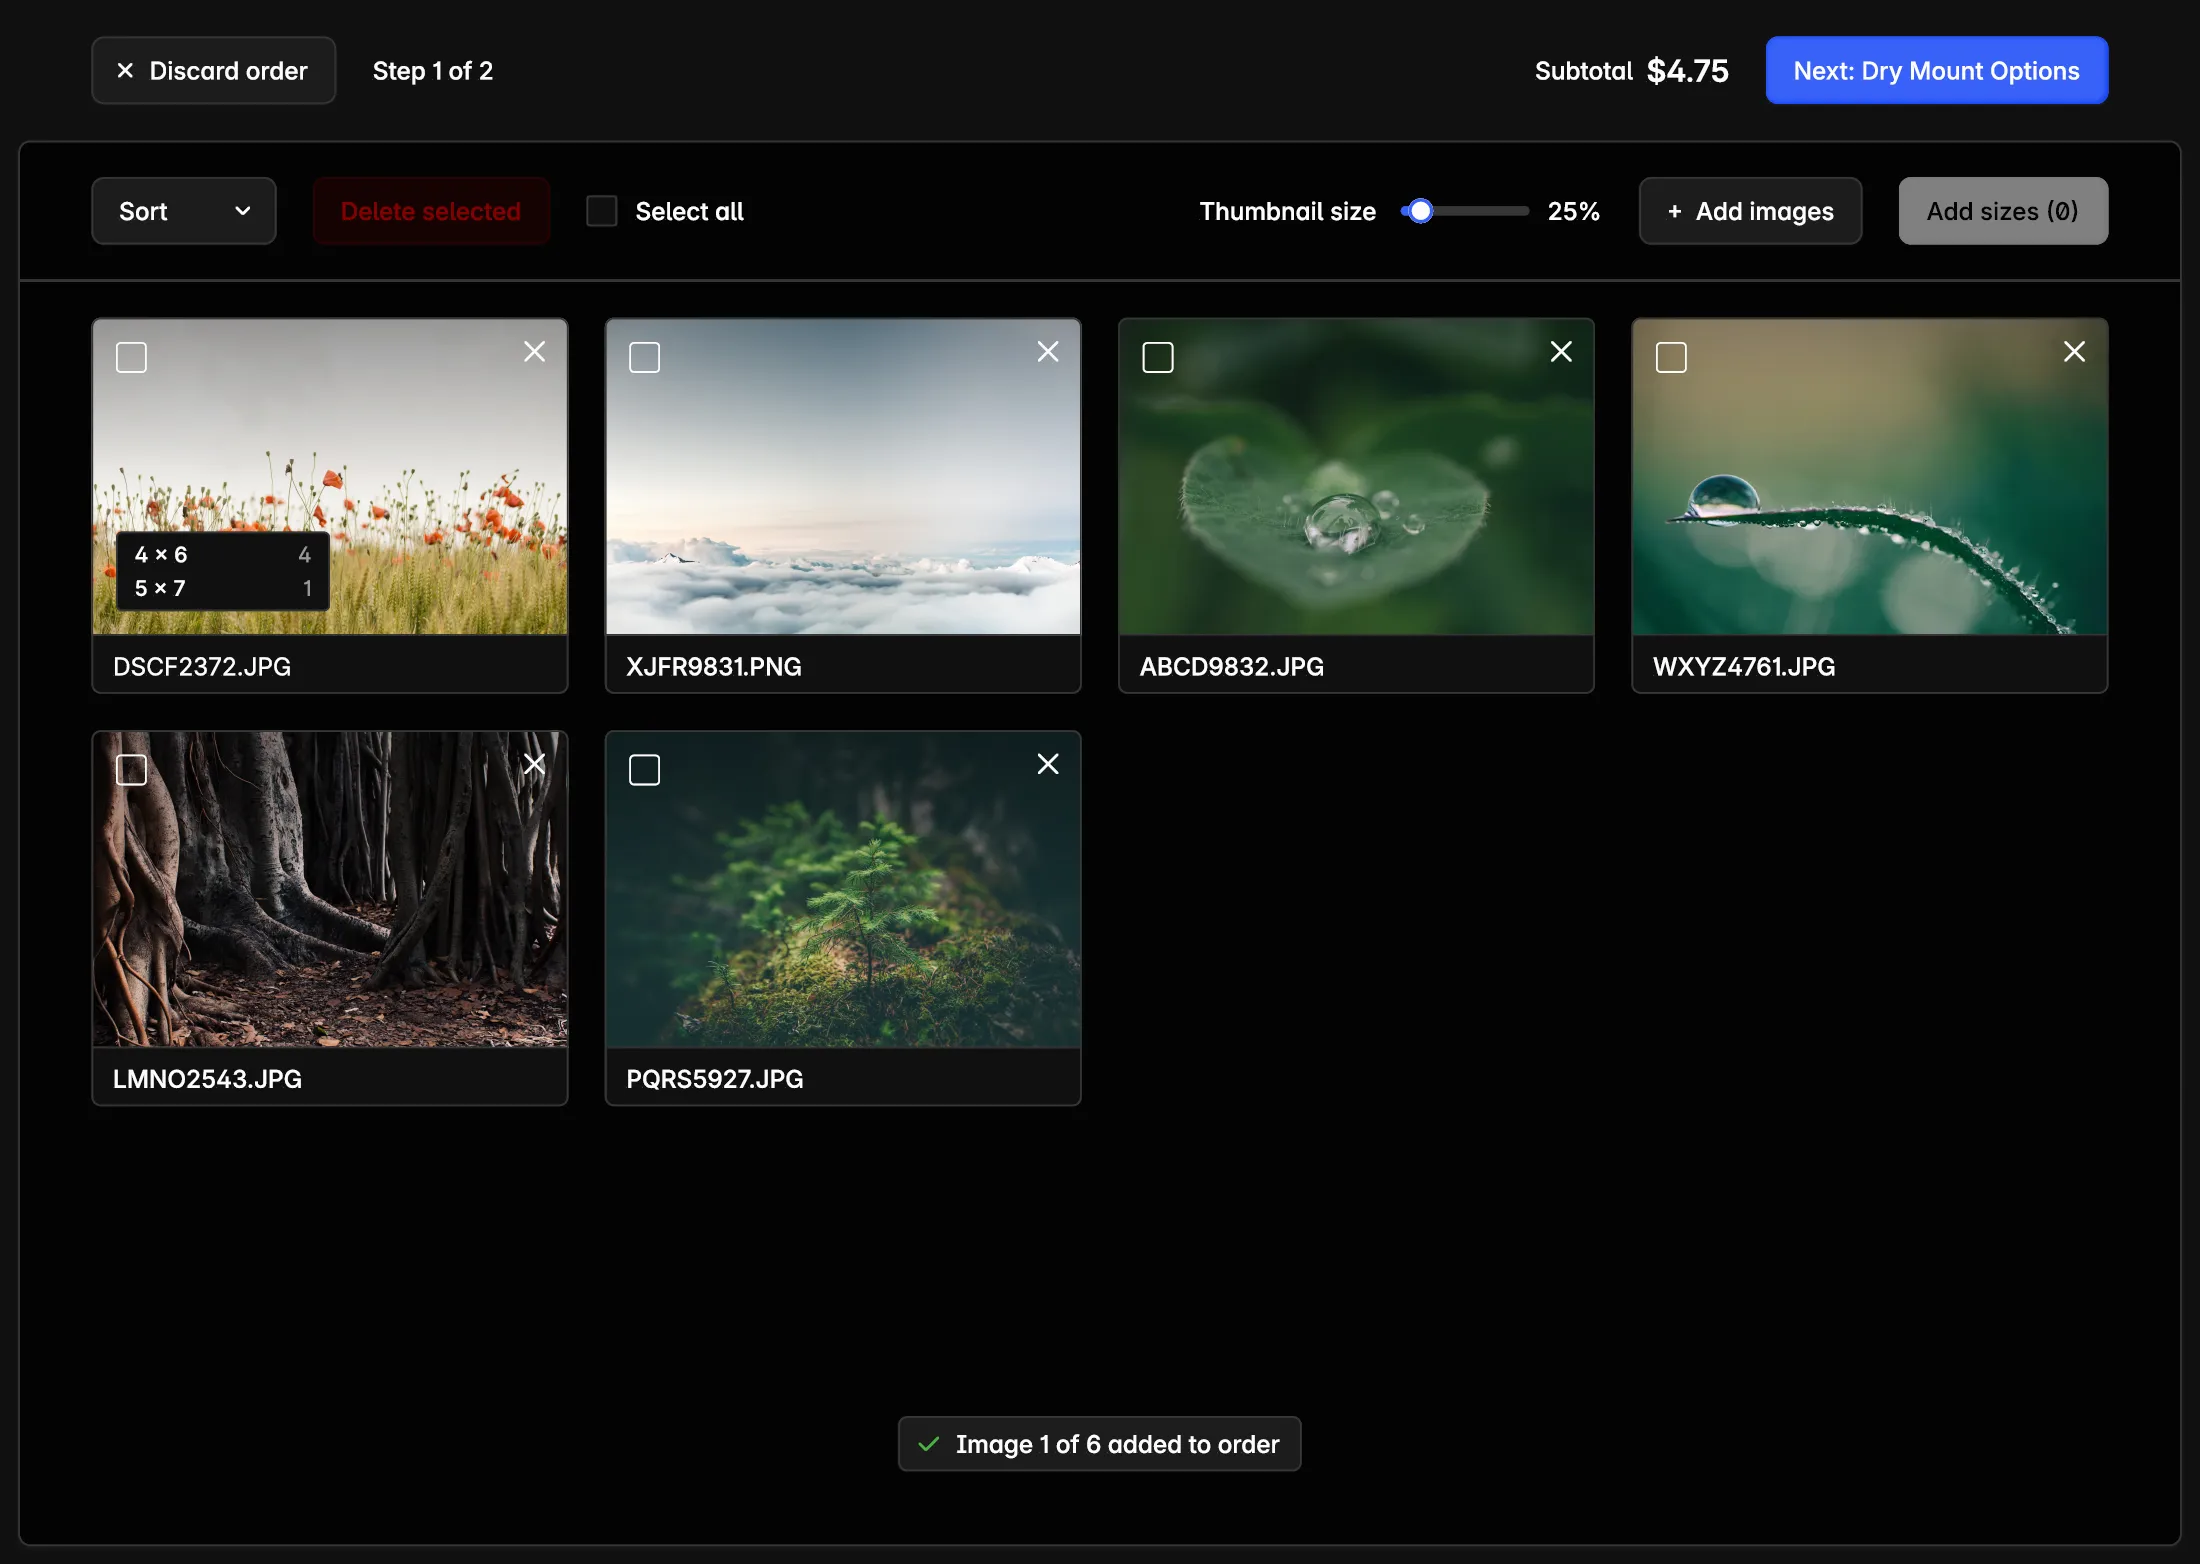
Task: Click the Sort dropdown chevron arrow
Action: (x=242, y=211)
